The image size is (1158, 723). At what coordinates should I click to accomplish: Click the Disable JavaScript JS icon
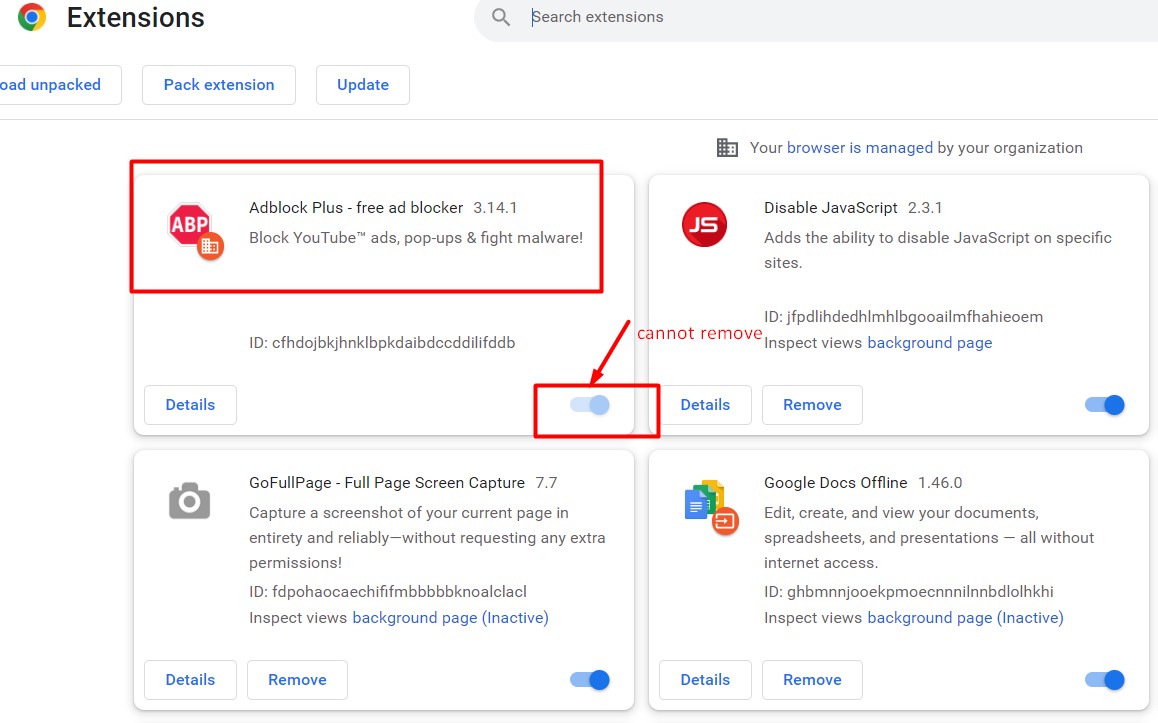pyautogui.click(x=704, y=225)
